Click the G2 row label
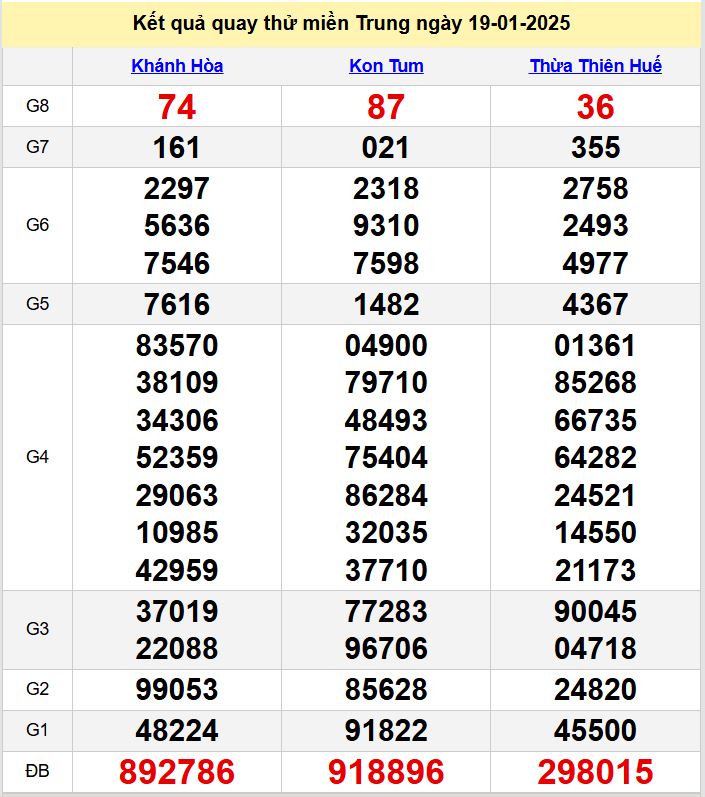 click(37, 689)
